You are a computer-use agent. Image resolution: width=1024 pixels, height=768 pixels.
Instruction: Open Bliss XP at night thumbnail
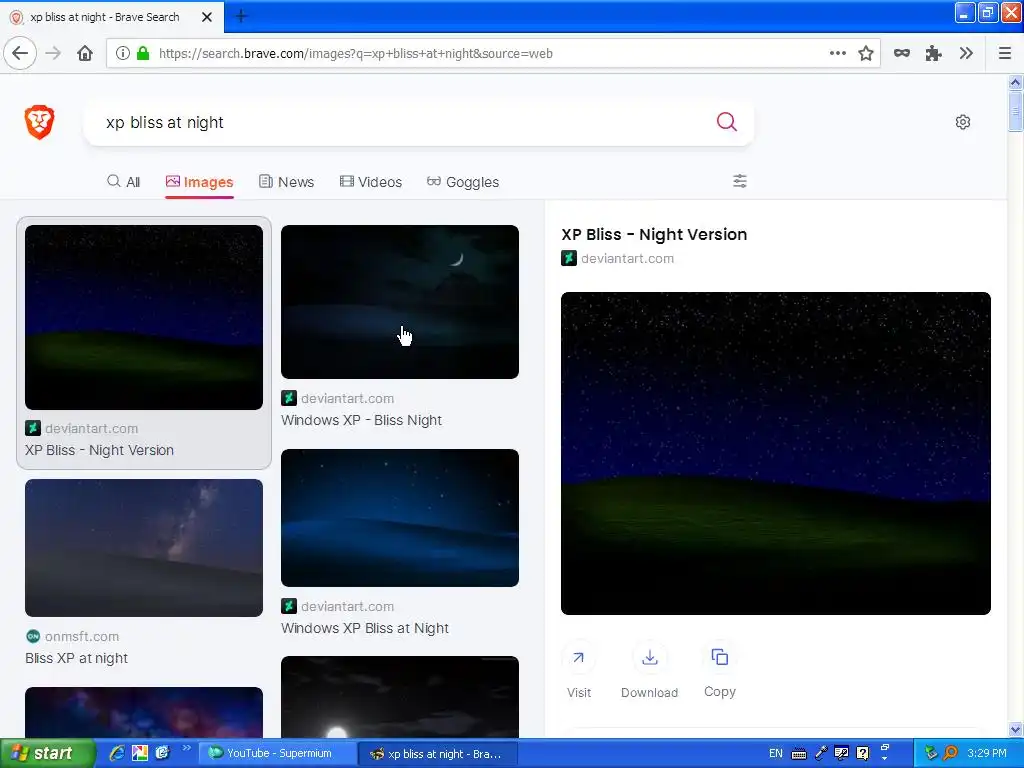point(144,548)
